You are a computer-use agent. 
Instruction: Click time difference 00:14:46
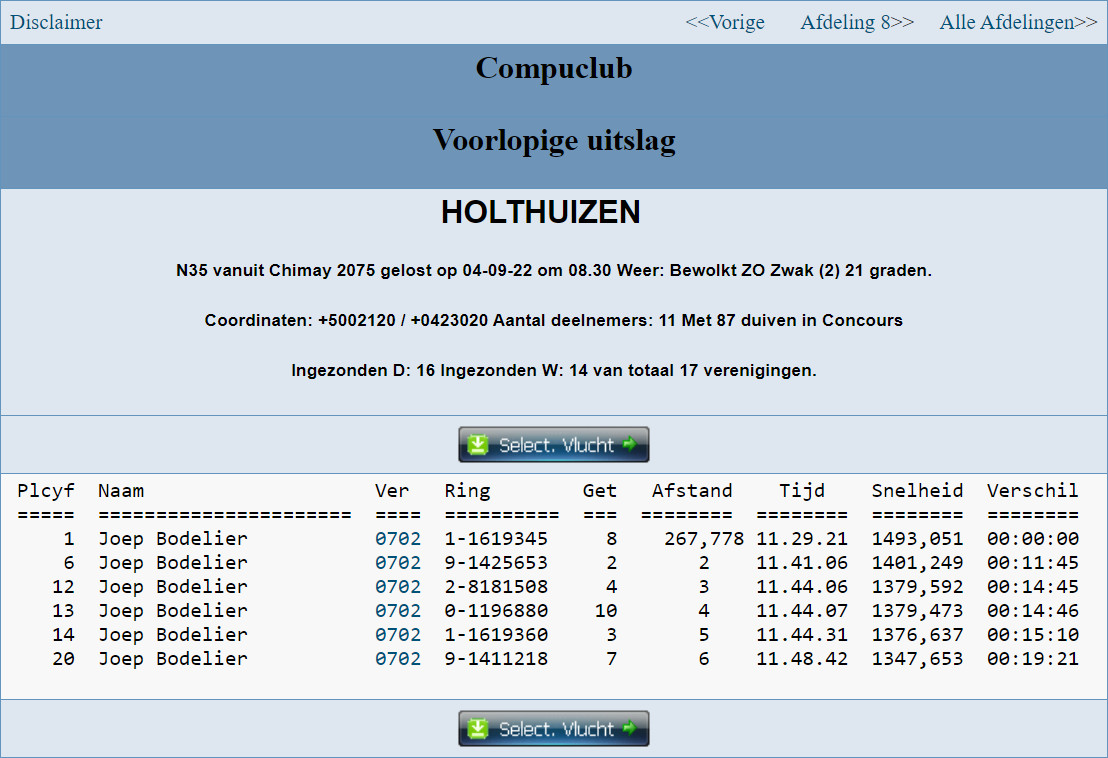[x=1032, y=611]
